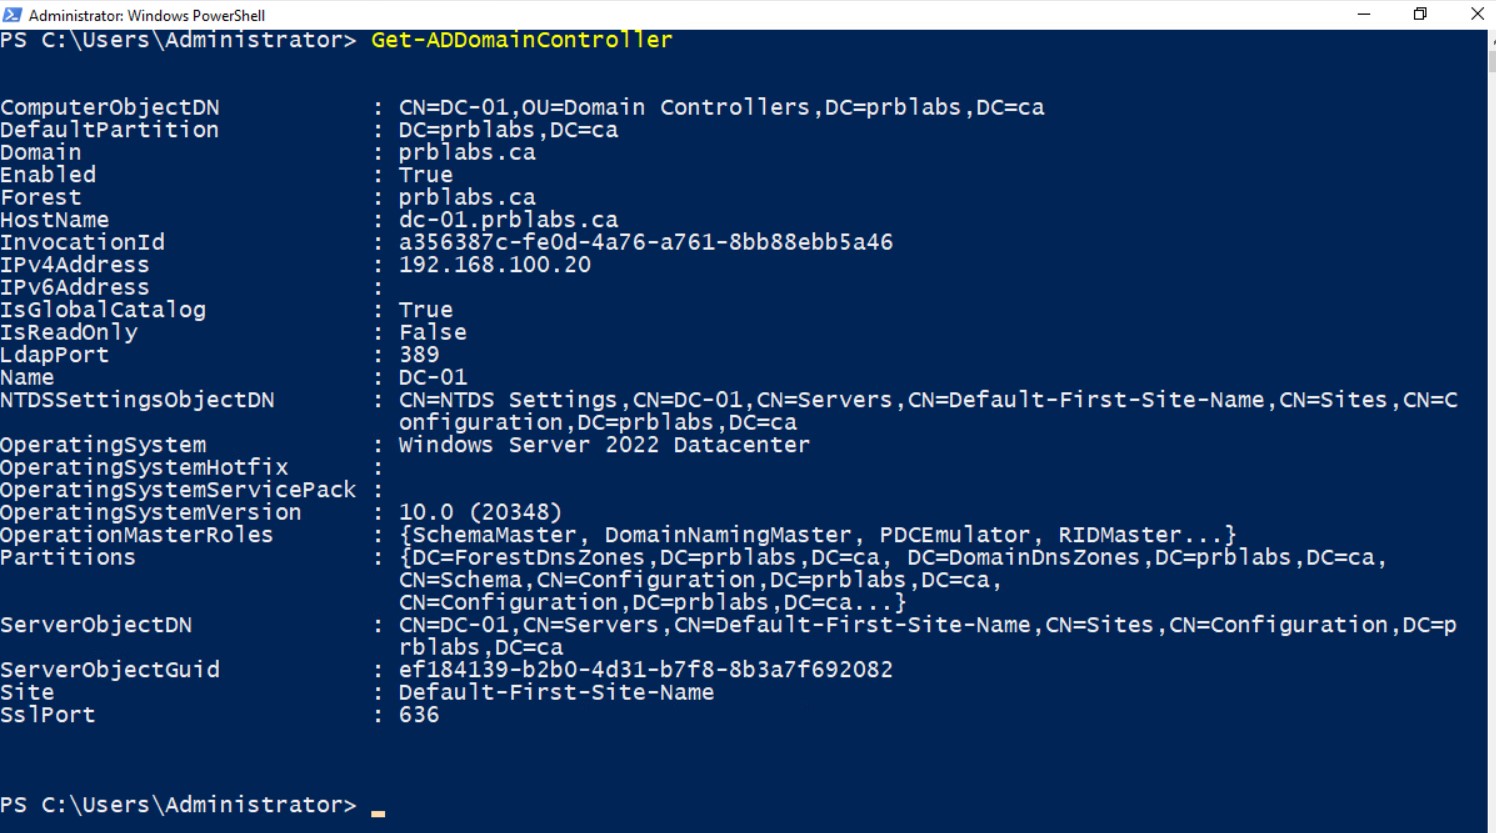
Task: Click the IPv4Address value 192.168.100.20
Action: (x=494, y=265)
